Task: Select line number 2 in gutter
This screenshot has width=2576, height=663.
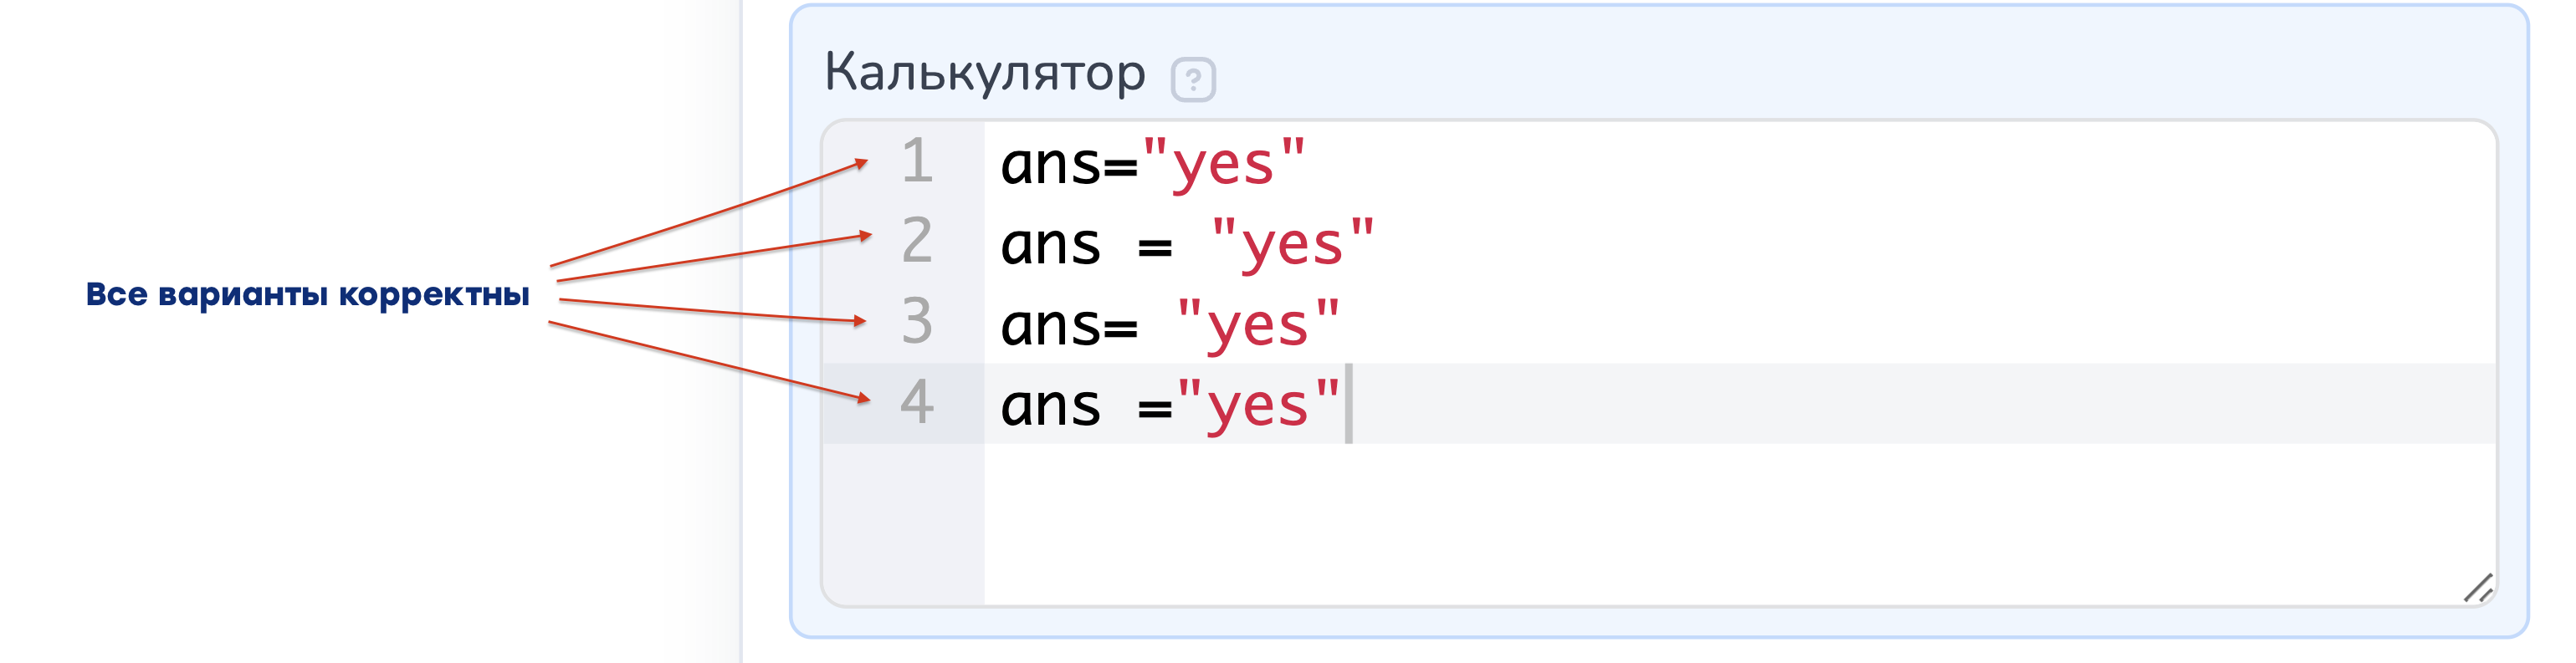Action: point(917,241)
